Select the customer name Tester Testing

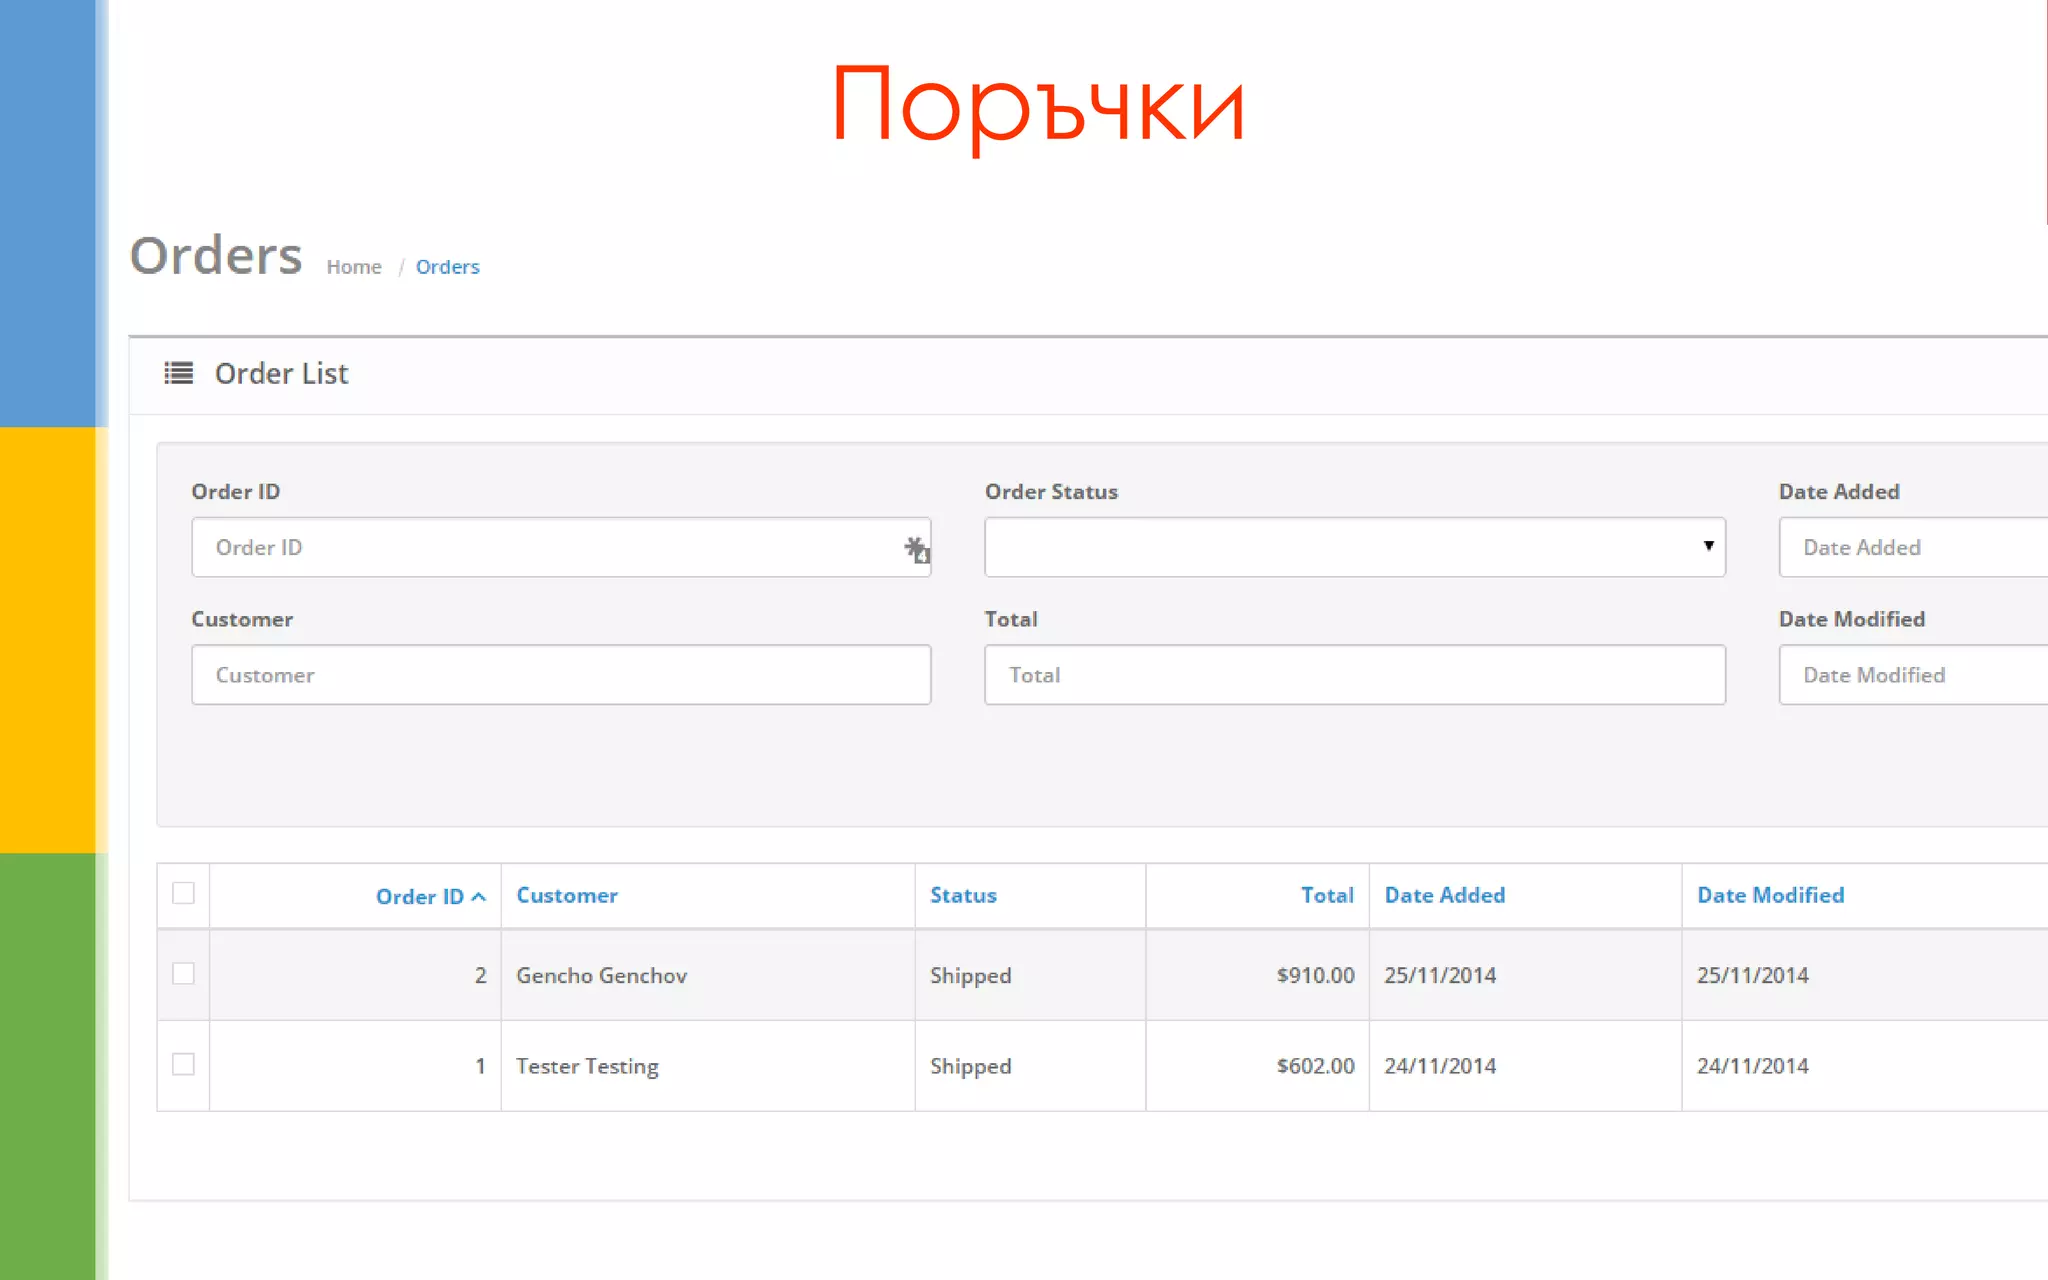[x=587, y=1066]
